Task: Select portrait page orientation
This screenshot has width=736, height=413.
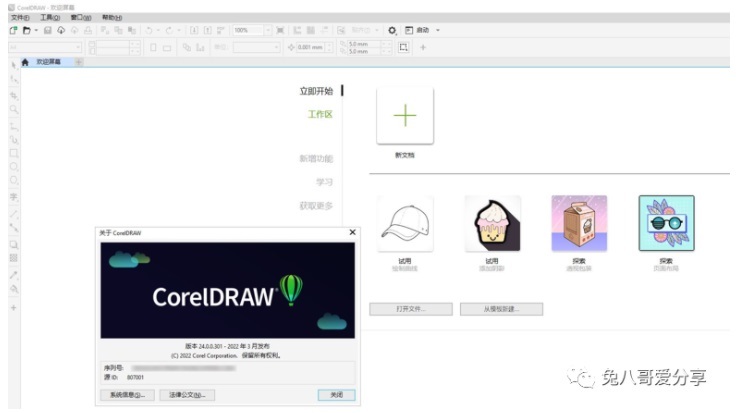Action: tap(153, 47)
